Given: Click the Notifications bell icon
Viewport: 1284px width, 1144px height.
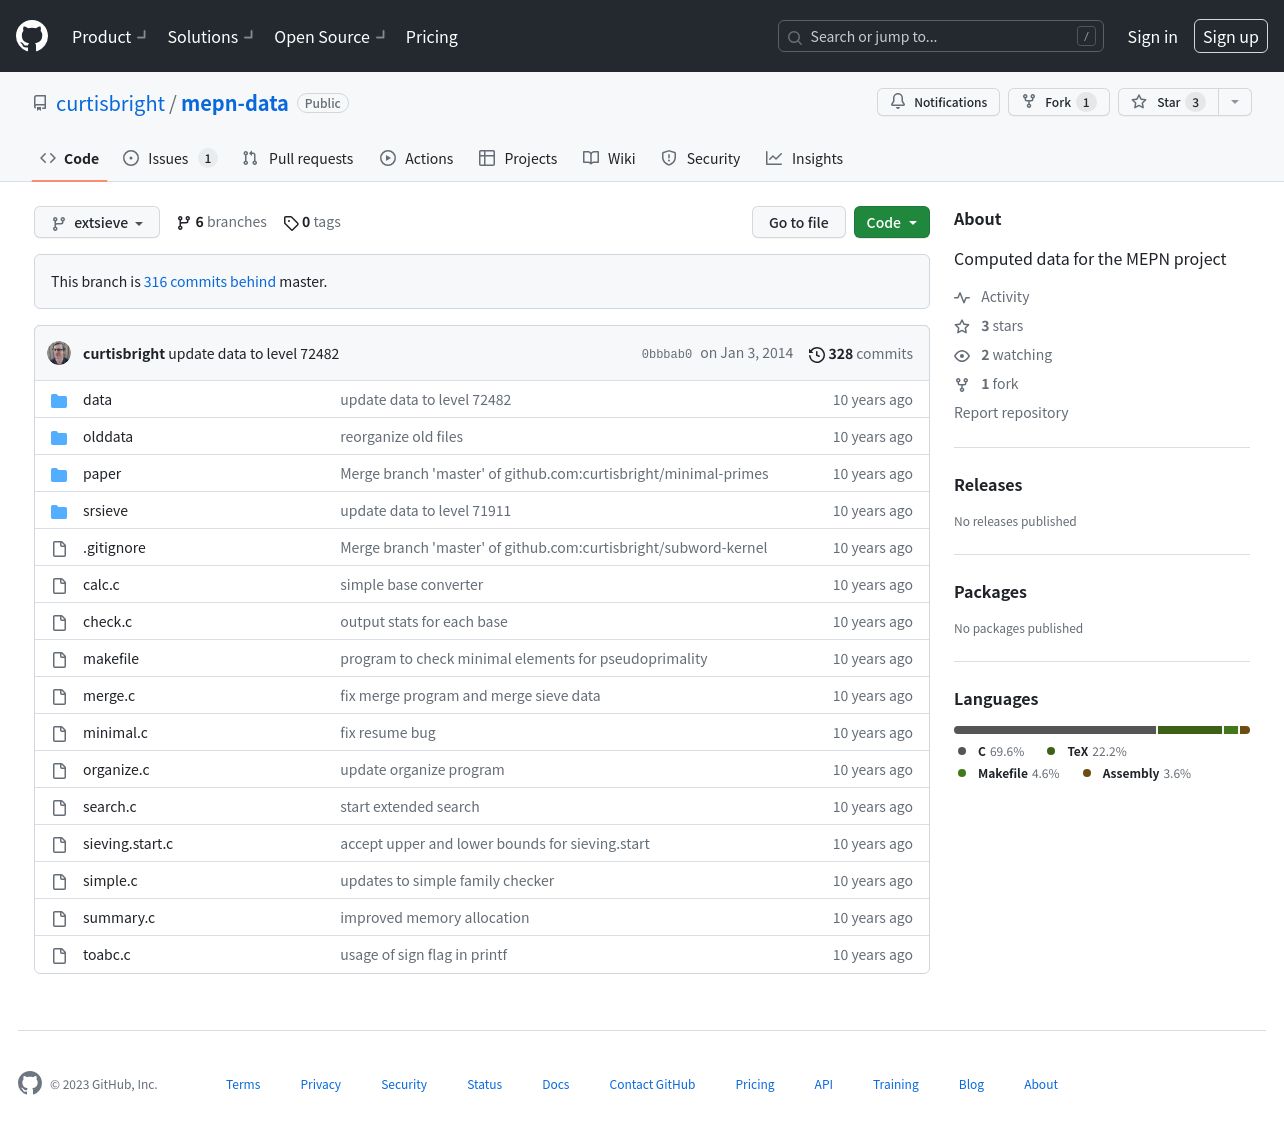Looking at the screenshot, I should click(x=898, y=102).
